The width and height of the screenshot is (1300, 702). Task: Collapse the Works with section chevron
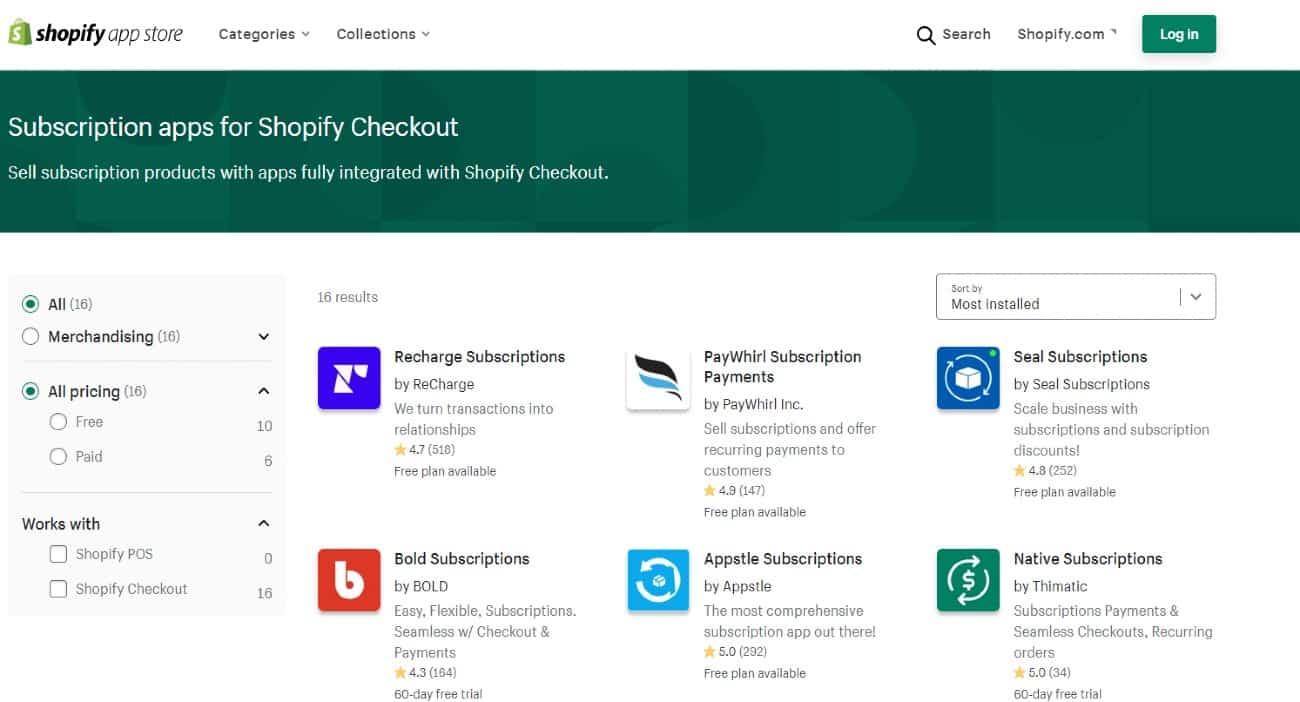264,523
